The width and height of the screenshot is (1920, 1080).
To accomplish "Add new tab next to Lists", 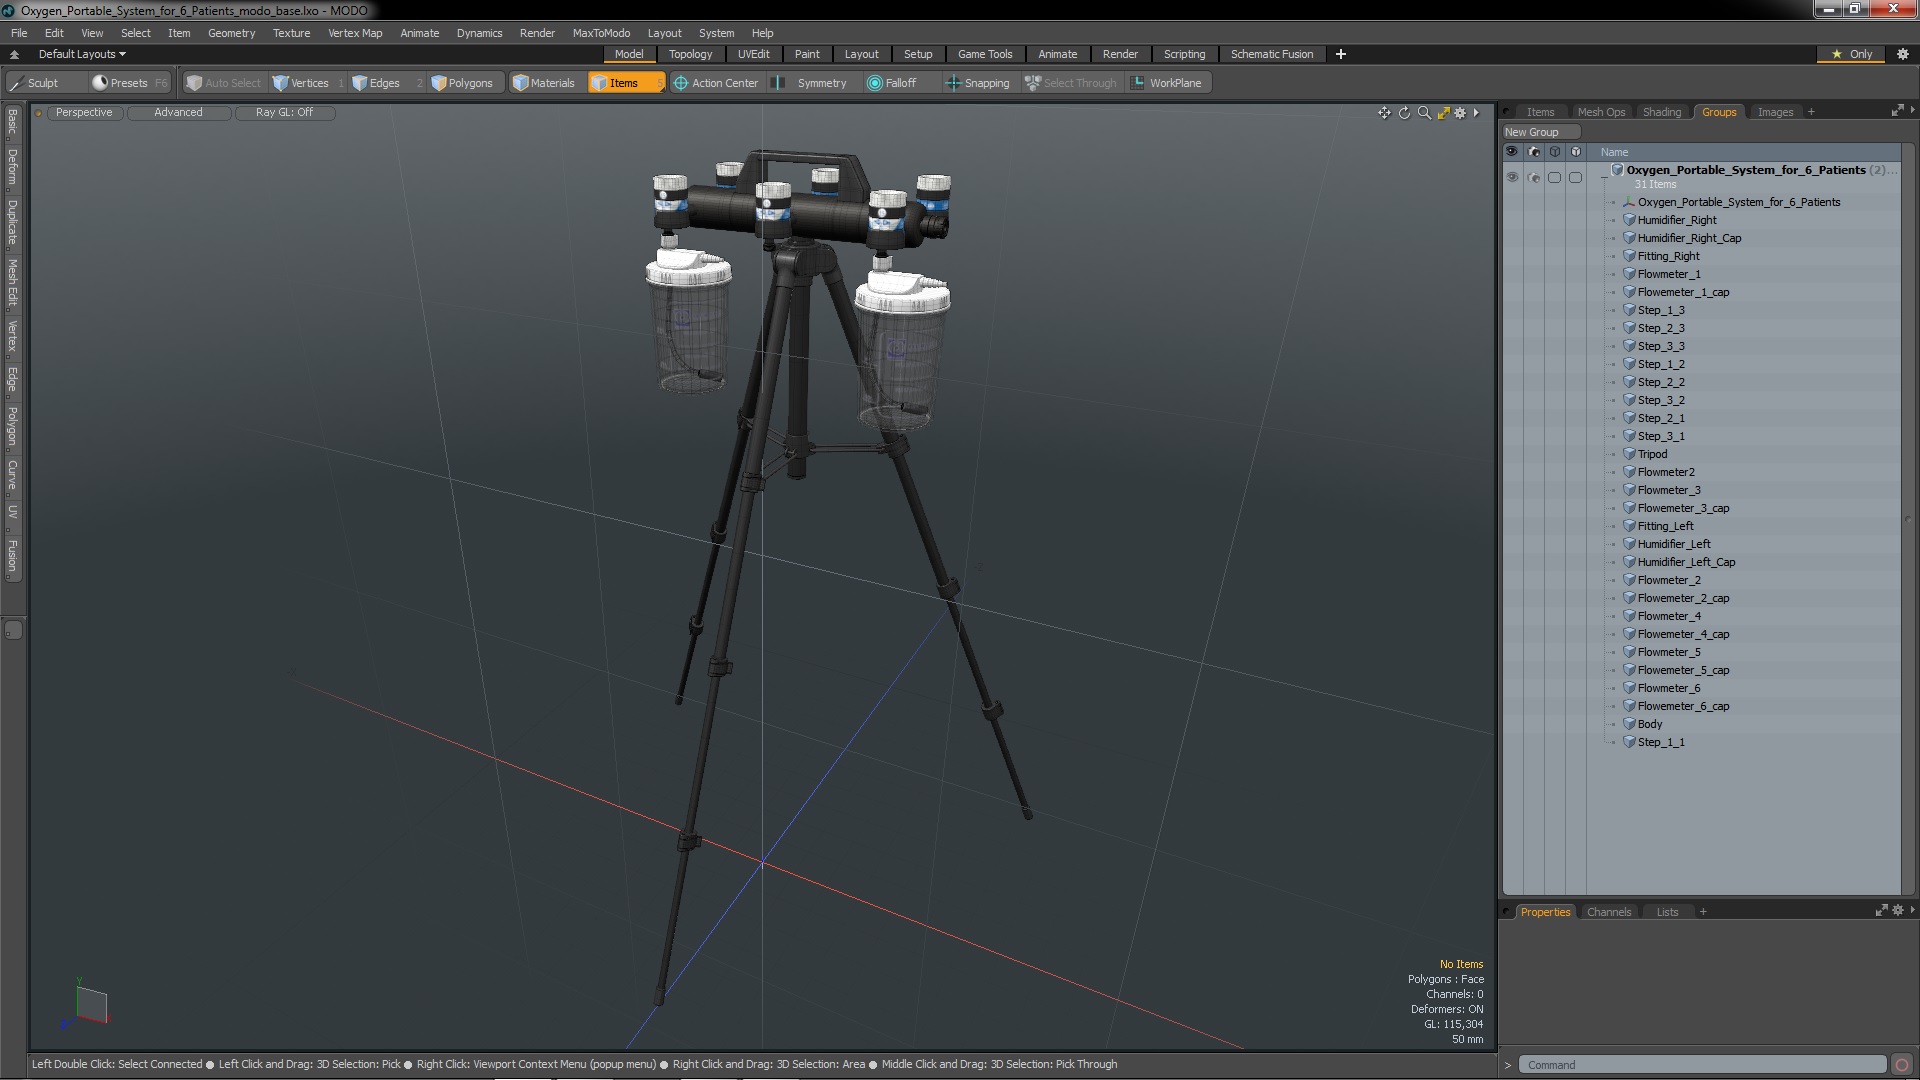I will point(1703,912).
